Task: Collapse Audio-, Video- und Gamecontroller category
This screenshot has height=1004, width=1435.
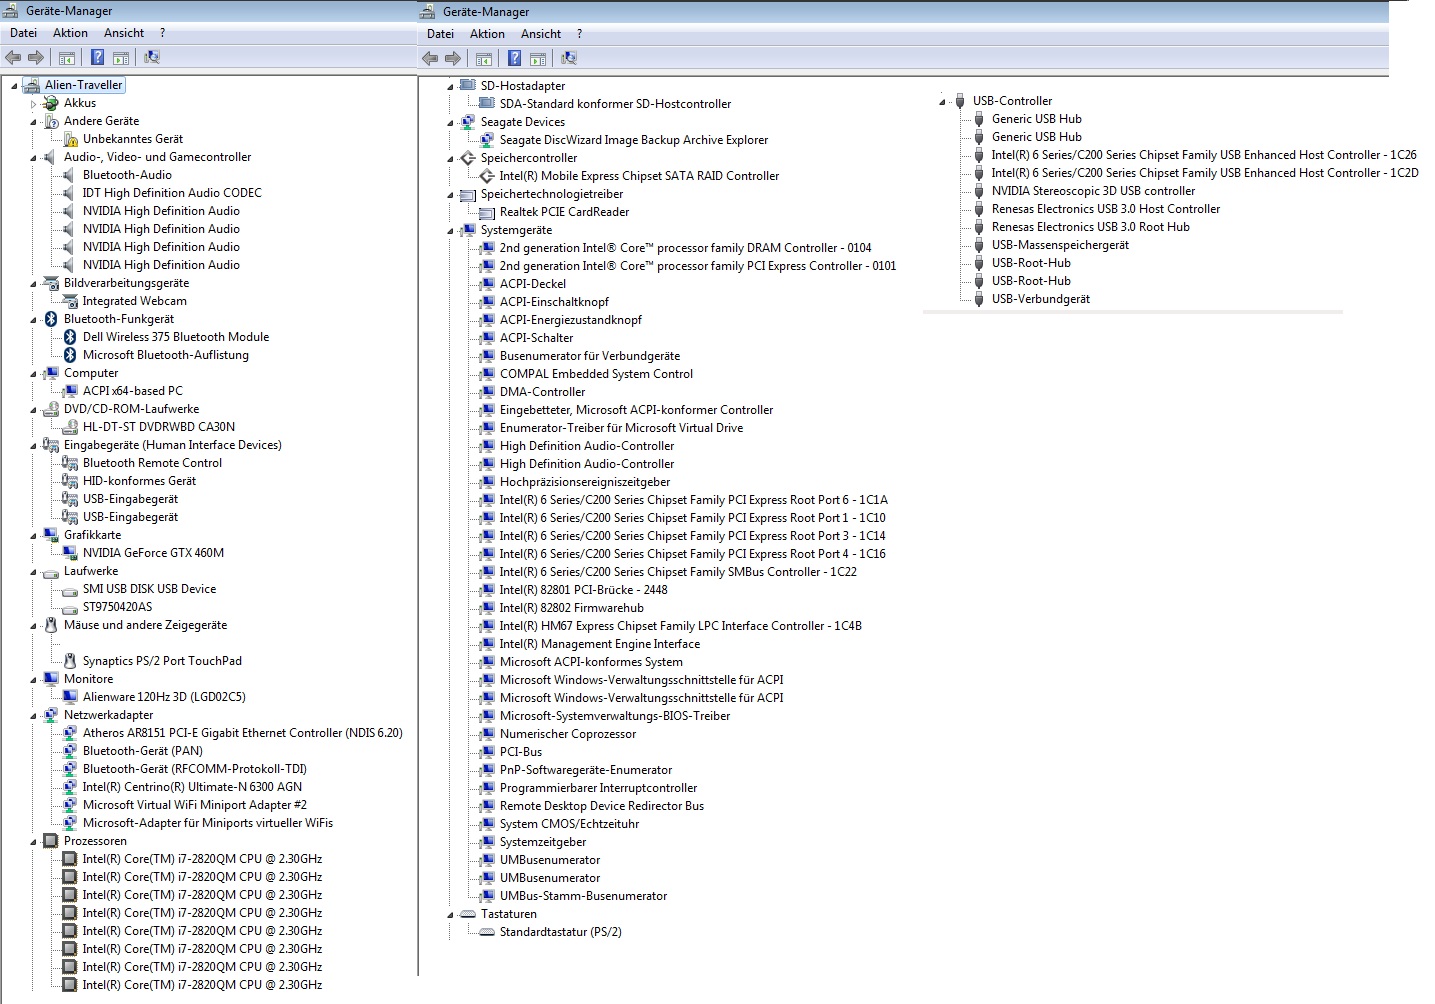Action: pos(33,158)
